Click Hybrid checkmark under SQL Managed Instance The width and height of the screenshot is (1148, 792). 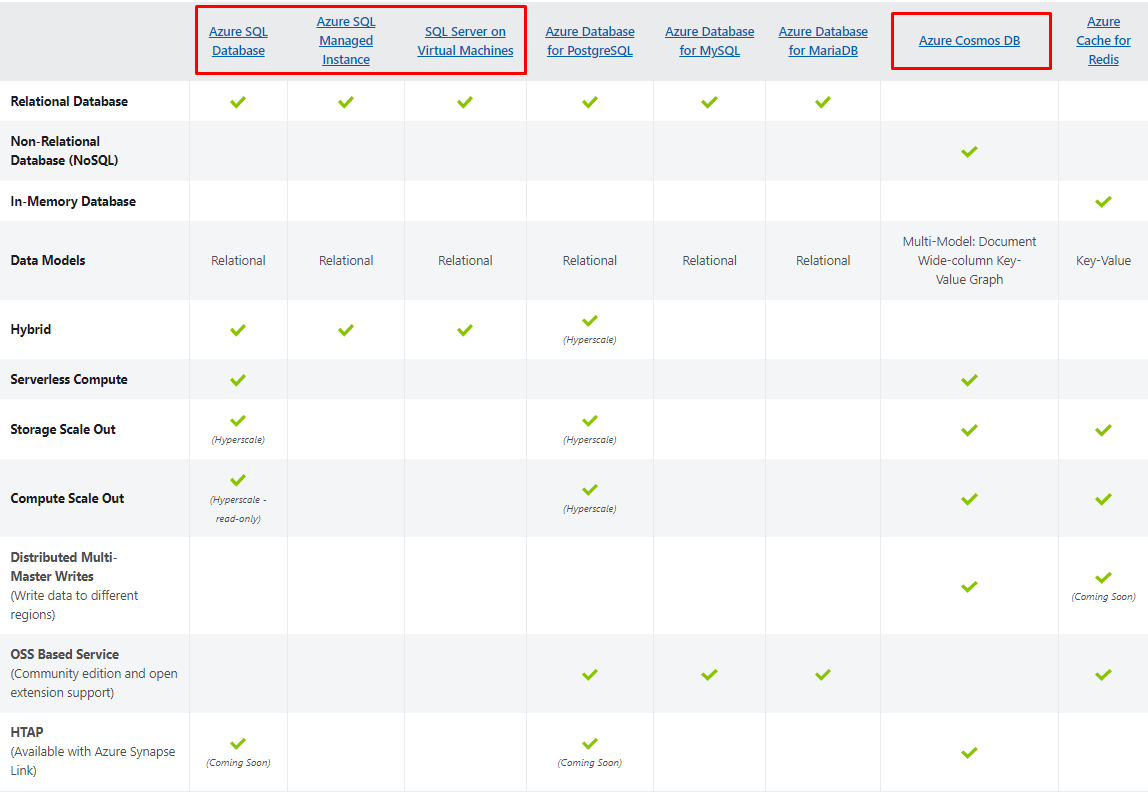[346, 330]
